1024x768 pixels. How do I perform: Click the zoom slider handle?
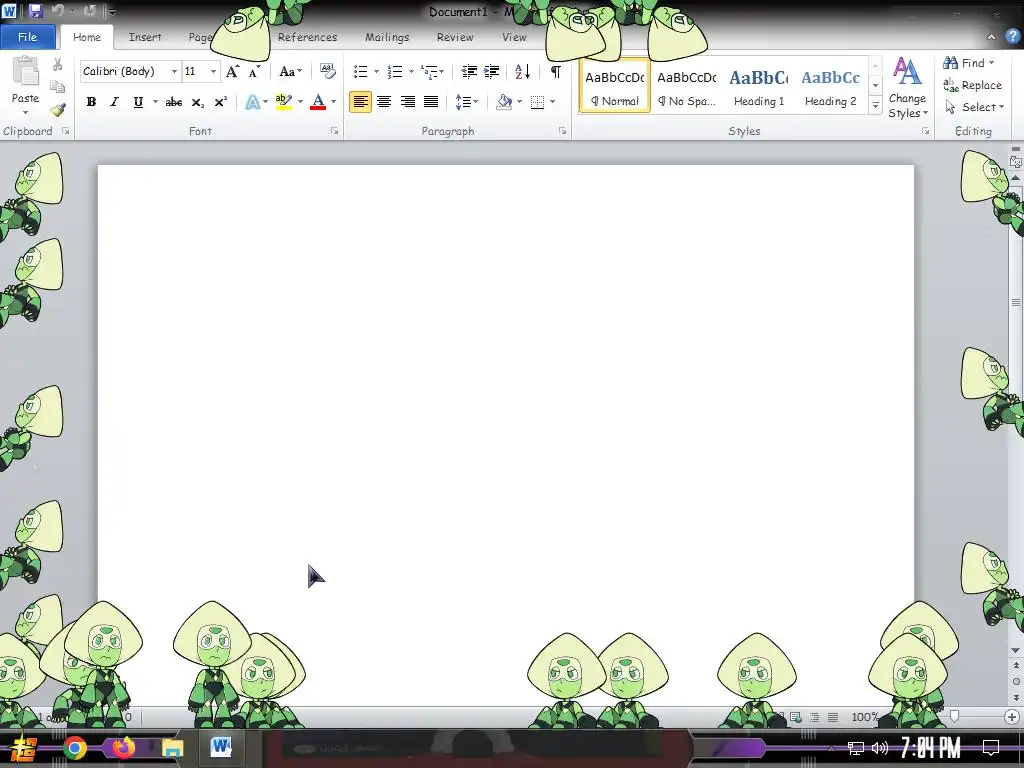click(954, 716)
